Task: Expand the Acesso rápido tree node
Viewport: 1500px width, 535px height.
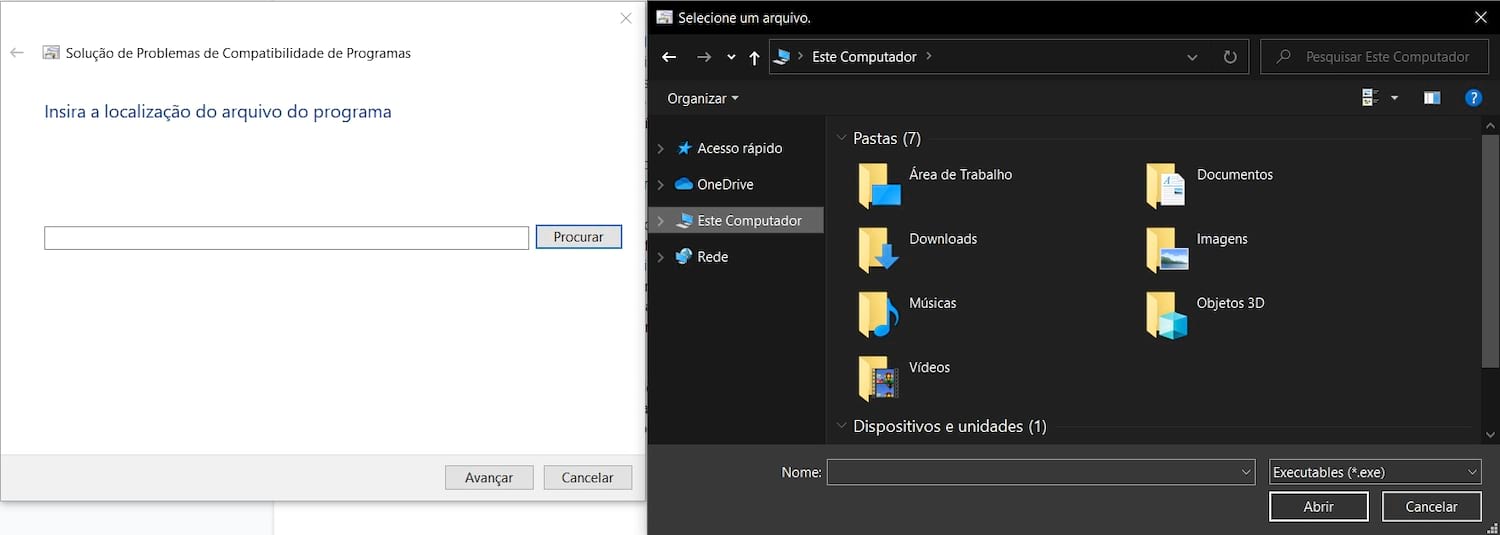Action: 660,149
